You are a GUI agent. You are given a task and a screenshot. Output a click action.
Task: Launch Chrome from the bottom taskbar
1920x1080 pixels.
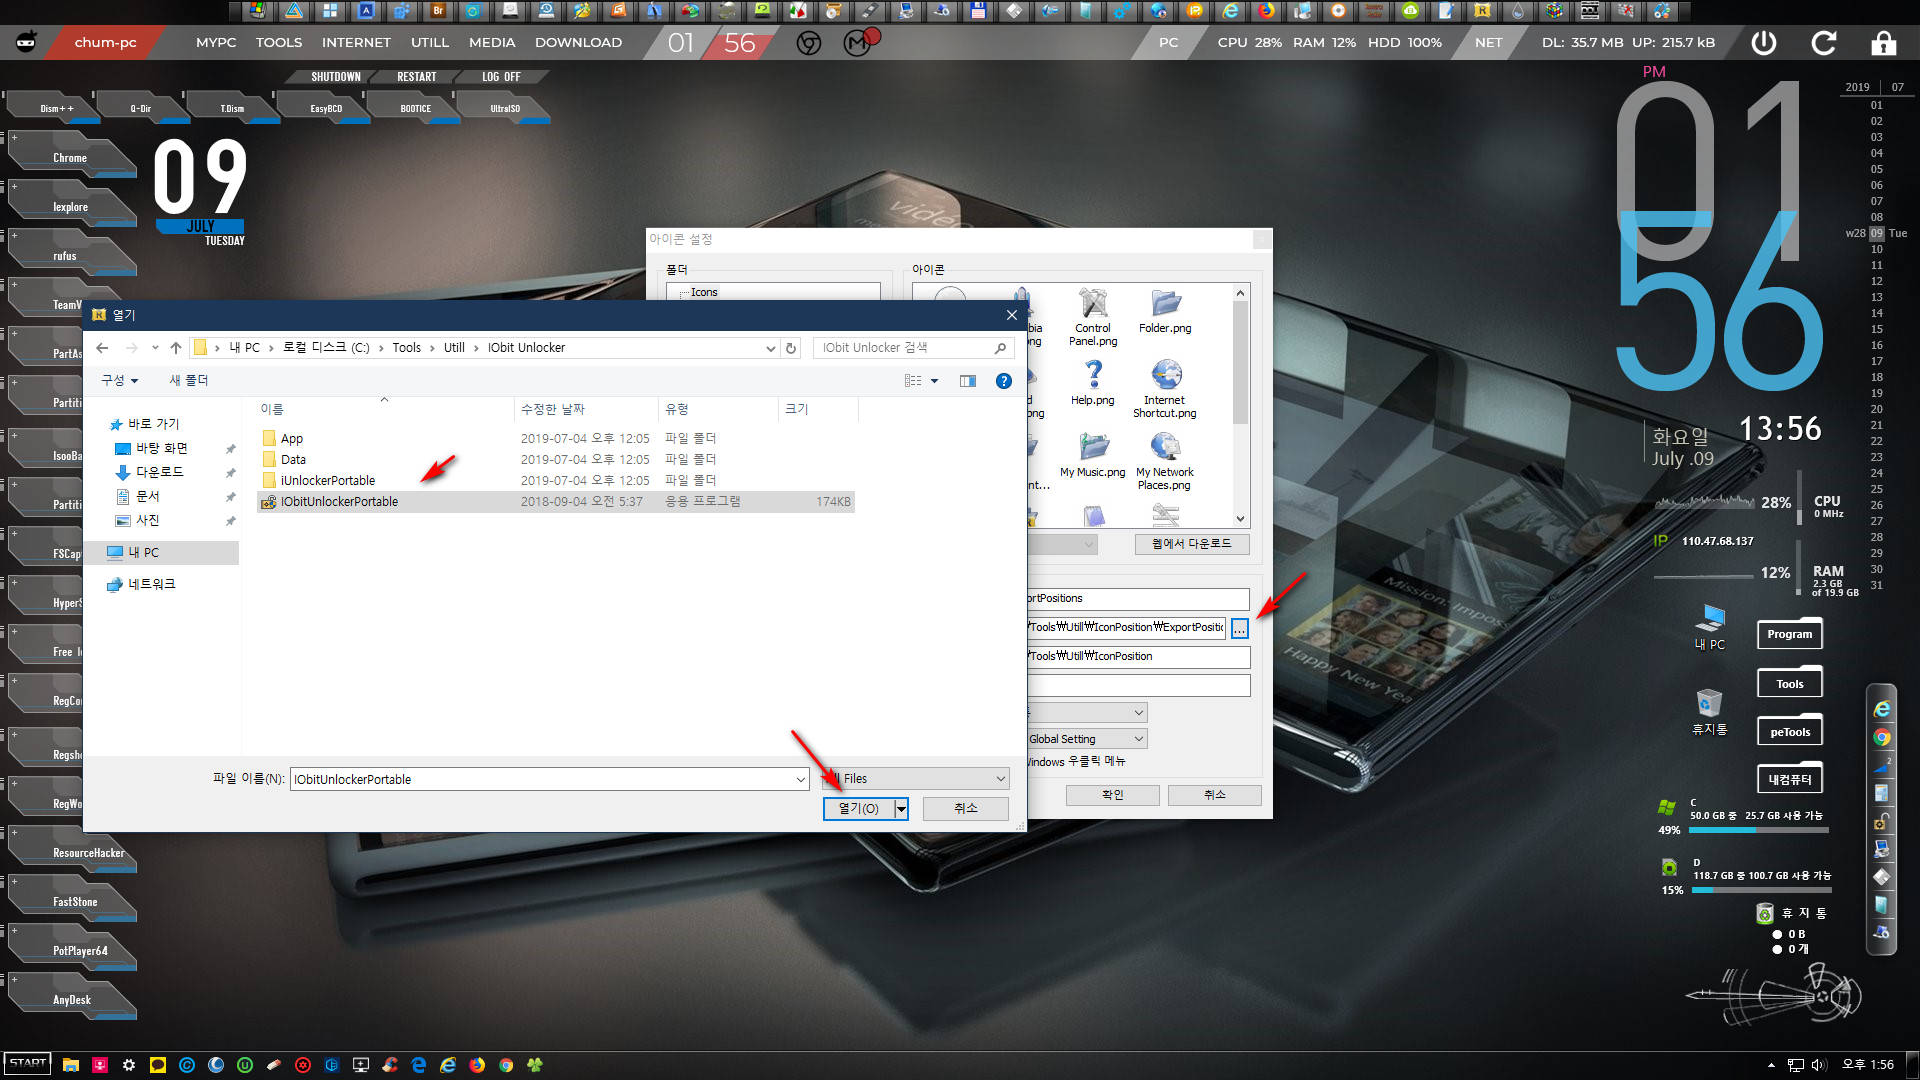[506, 1065]
